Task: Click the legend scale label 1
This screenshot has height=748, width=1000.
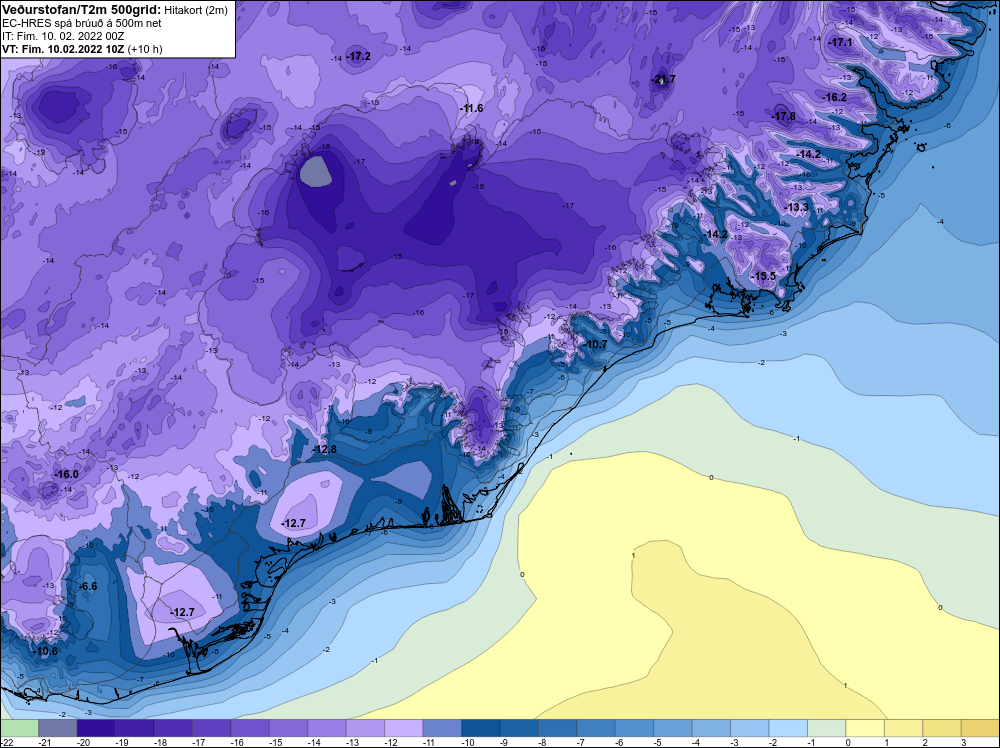Action: tap(887, 743)
